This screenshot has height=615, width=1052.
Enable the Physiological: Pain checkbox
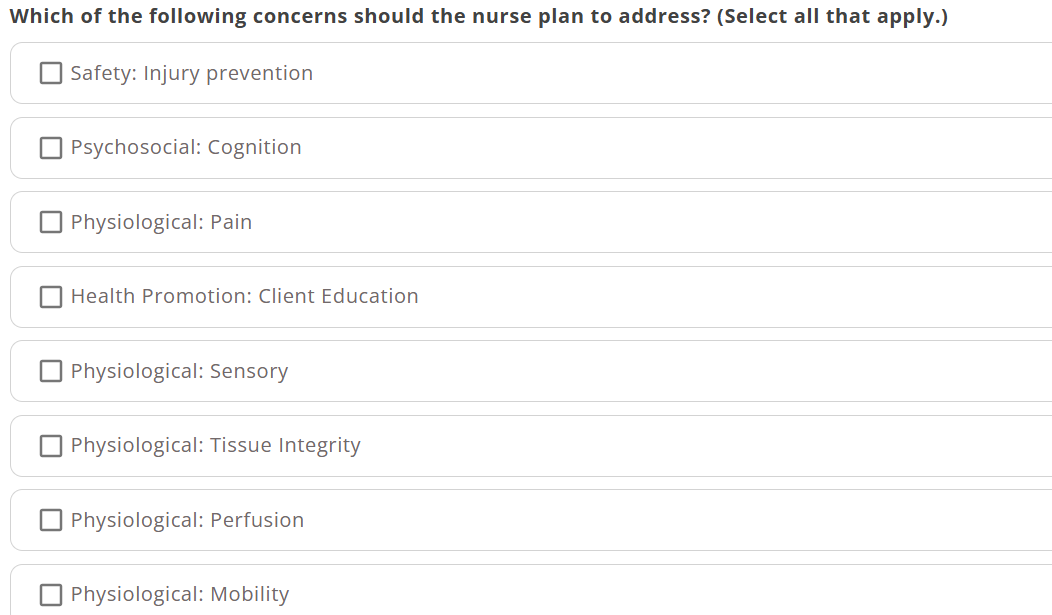pyautogui.click(x=51, y=222)
